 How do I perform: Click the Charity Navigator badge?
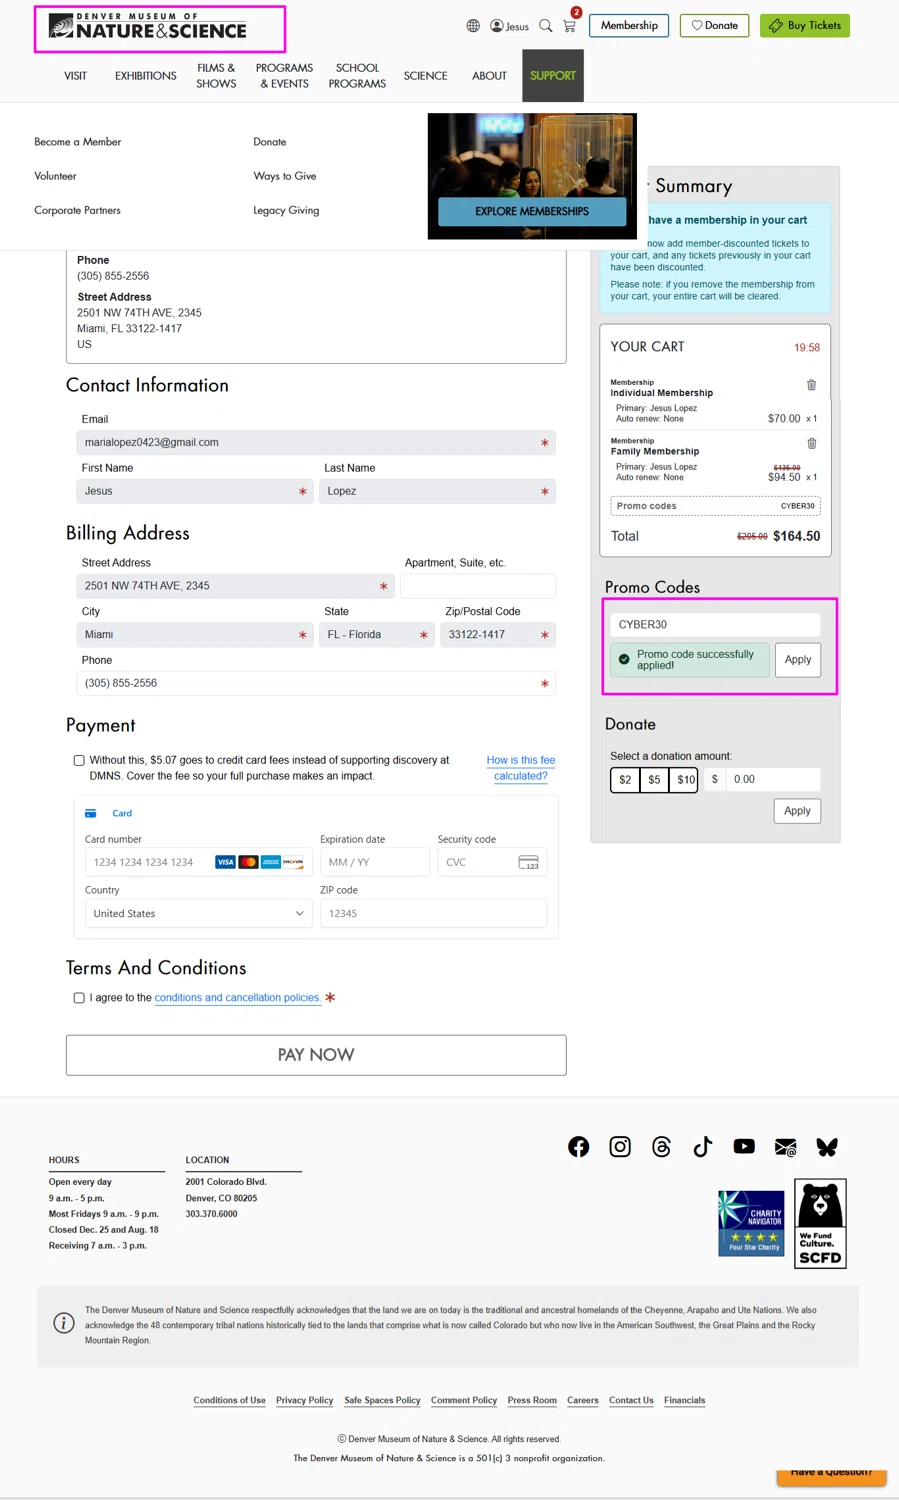click(751, 1223)
